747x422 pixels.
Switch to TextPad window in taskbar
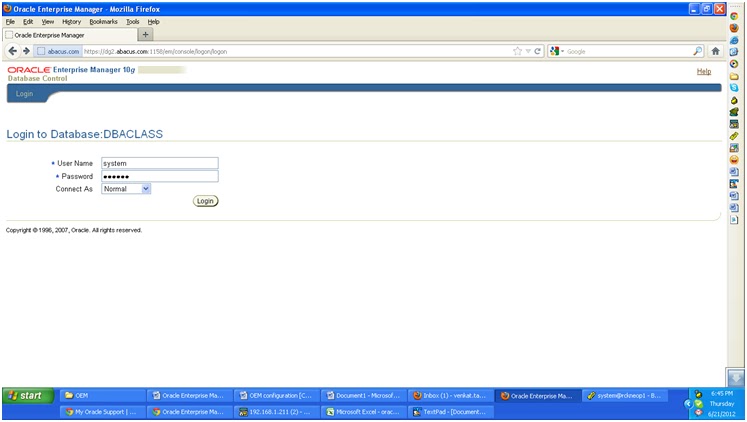pyautogui.click(x=450, y=412)
